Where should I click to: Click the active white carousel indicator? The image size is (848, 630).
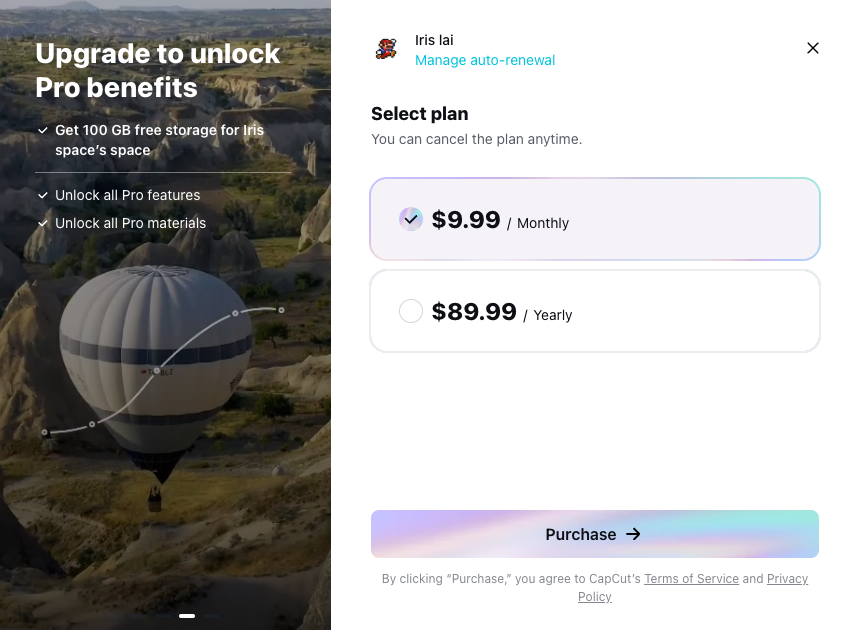point(187,615)
